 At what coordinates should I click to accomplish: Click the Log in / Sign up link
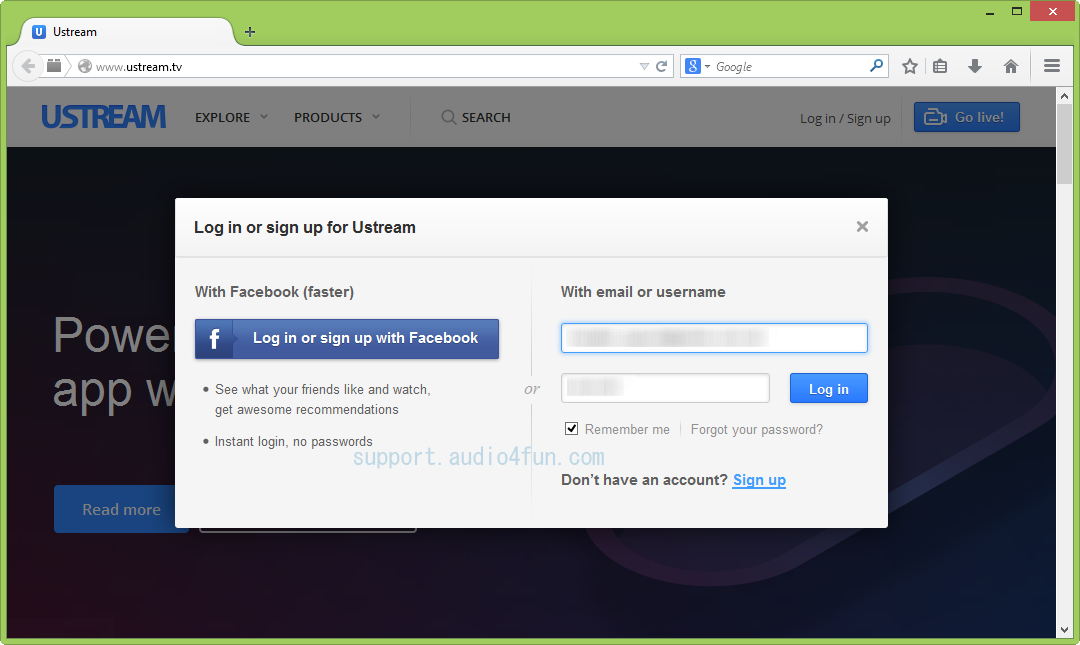pos(845,119)
